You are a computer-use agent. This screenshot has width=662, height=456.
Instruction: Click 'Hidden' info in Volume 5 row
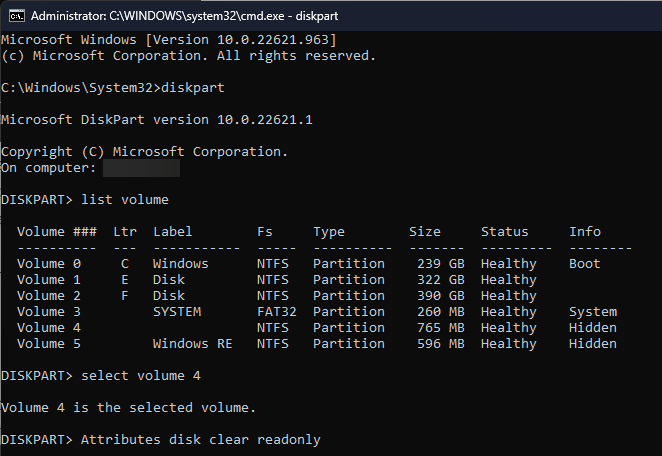point(593,344)
